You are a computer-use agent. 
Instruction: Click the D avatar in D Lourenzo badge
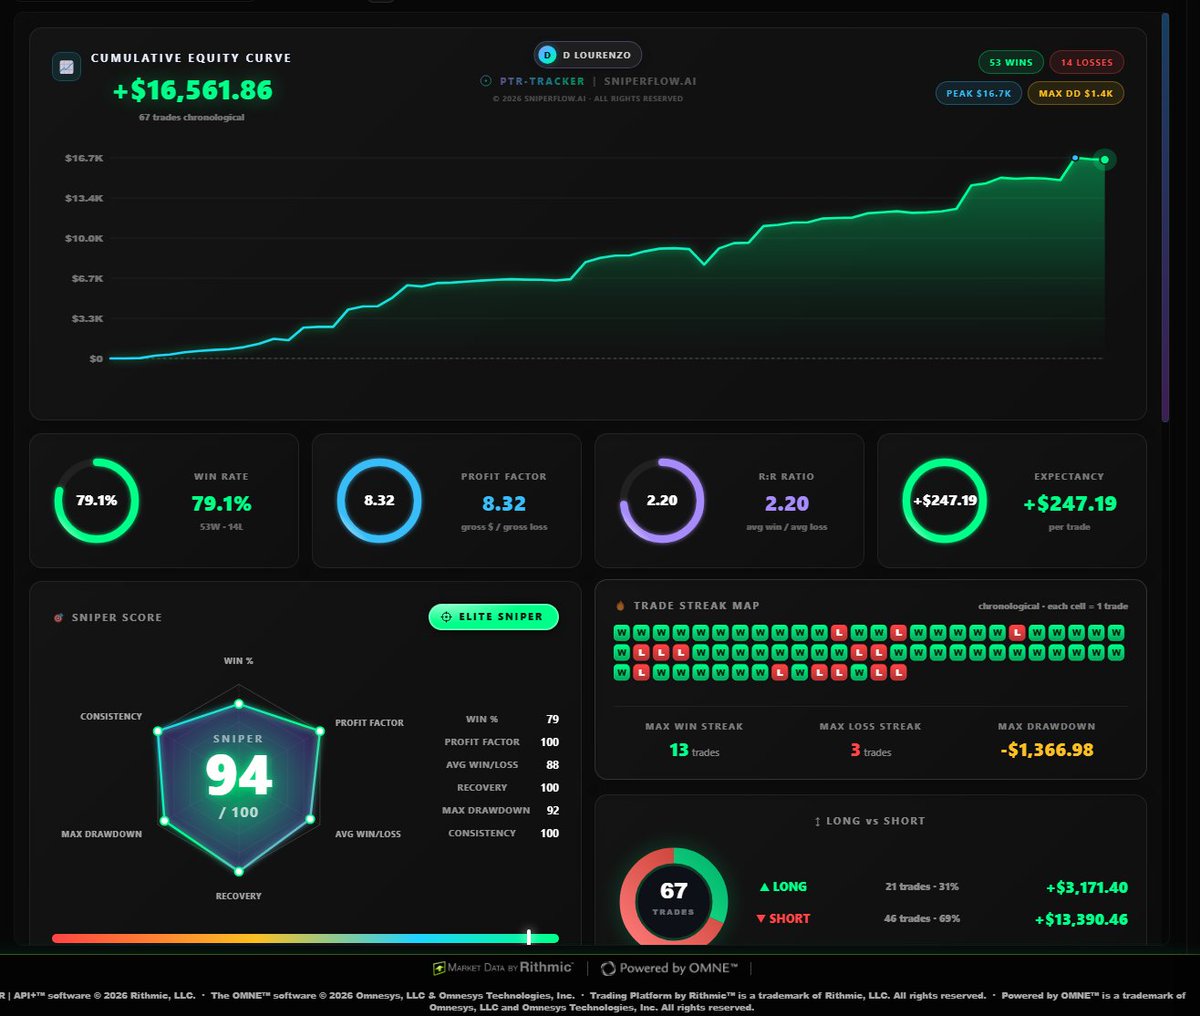pos(547,55)
